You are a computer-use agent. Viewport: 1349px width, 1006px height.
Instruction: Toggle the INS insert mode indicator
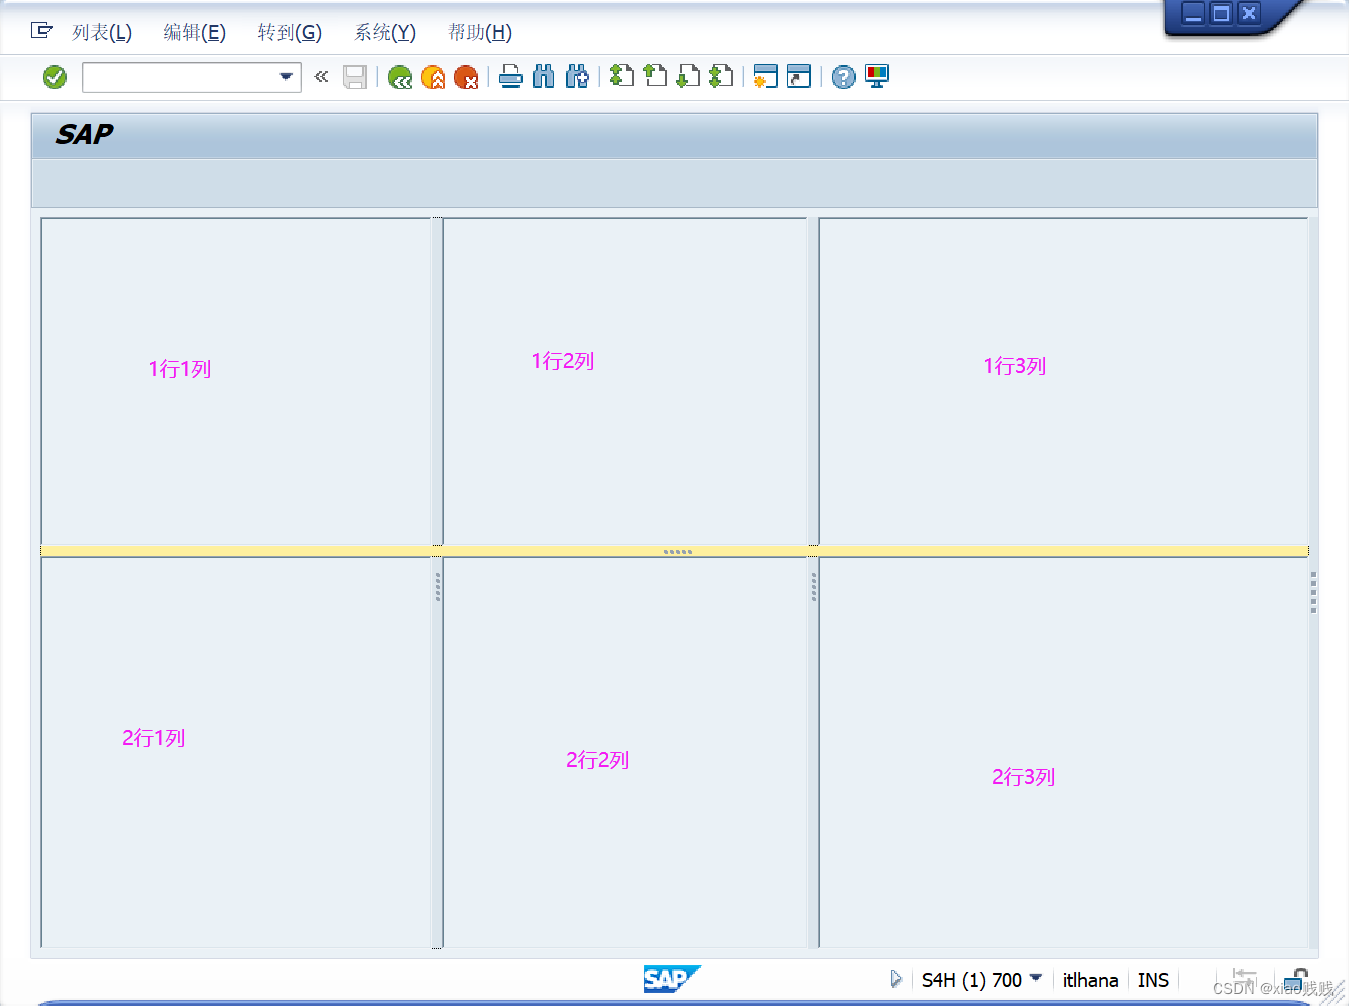point(1153,980)
